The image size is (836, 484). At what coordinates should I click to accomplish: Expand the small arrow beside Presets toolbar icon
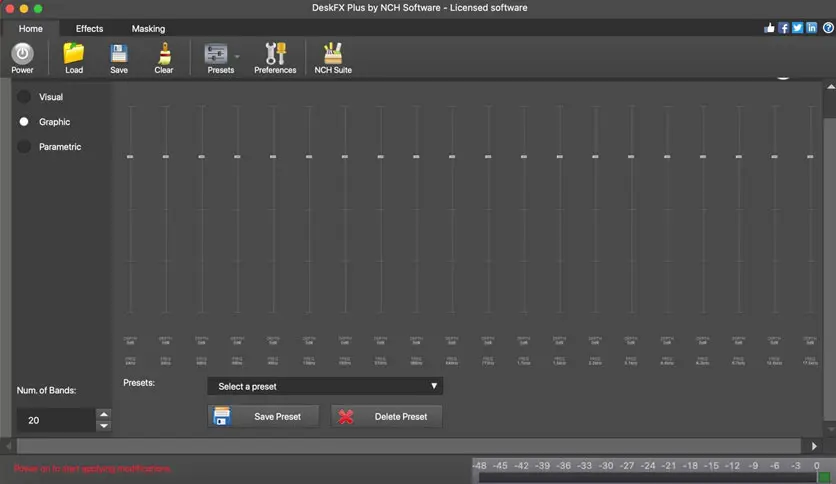coord(237,57)
